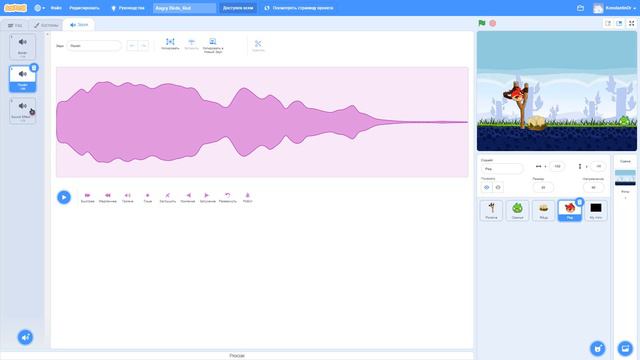
Task: Edit the sprite direction field
Action: tap(593, 187)
